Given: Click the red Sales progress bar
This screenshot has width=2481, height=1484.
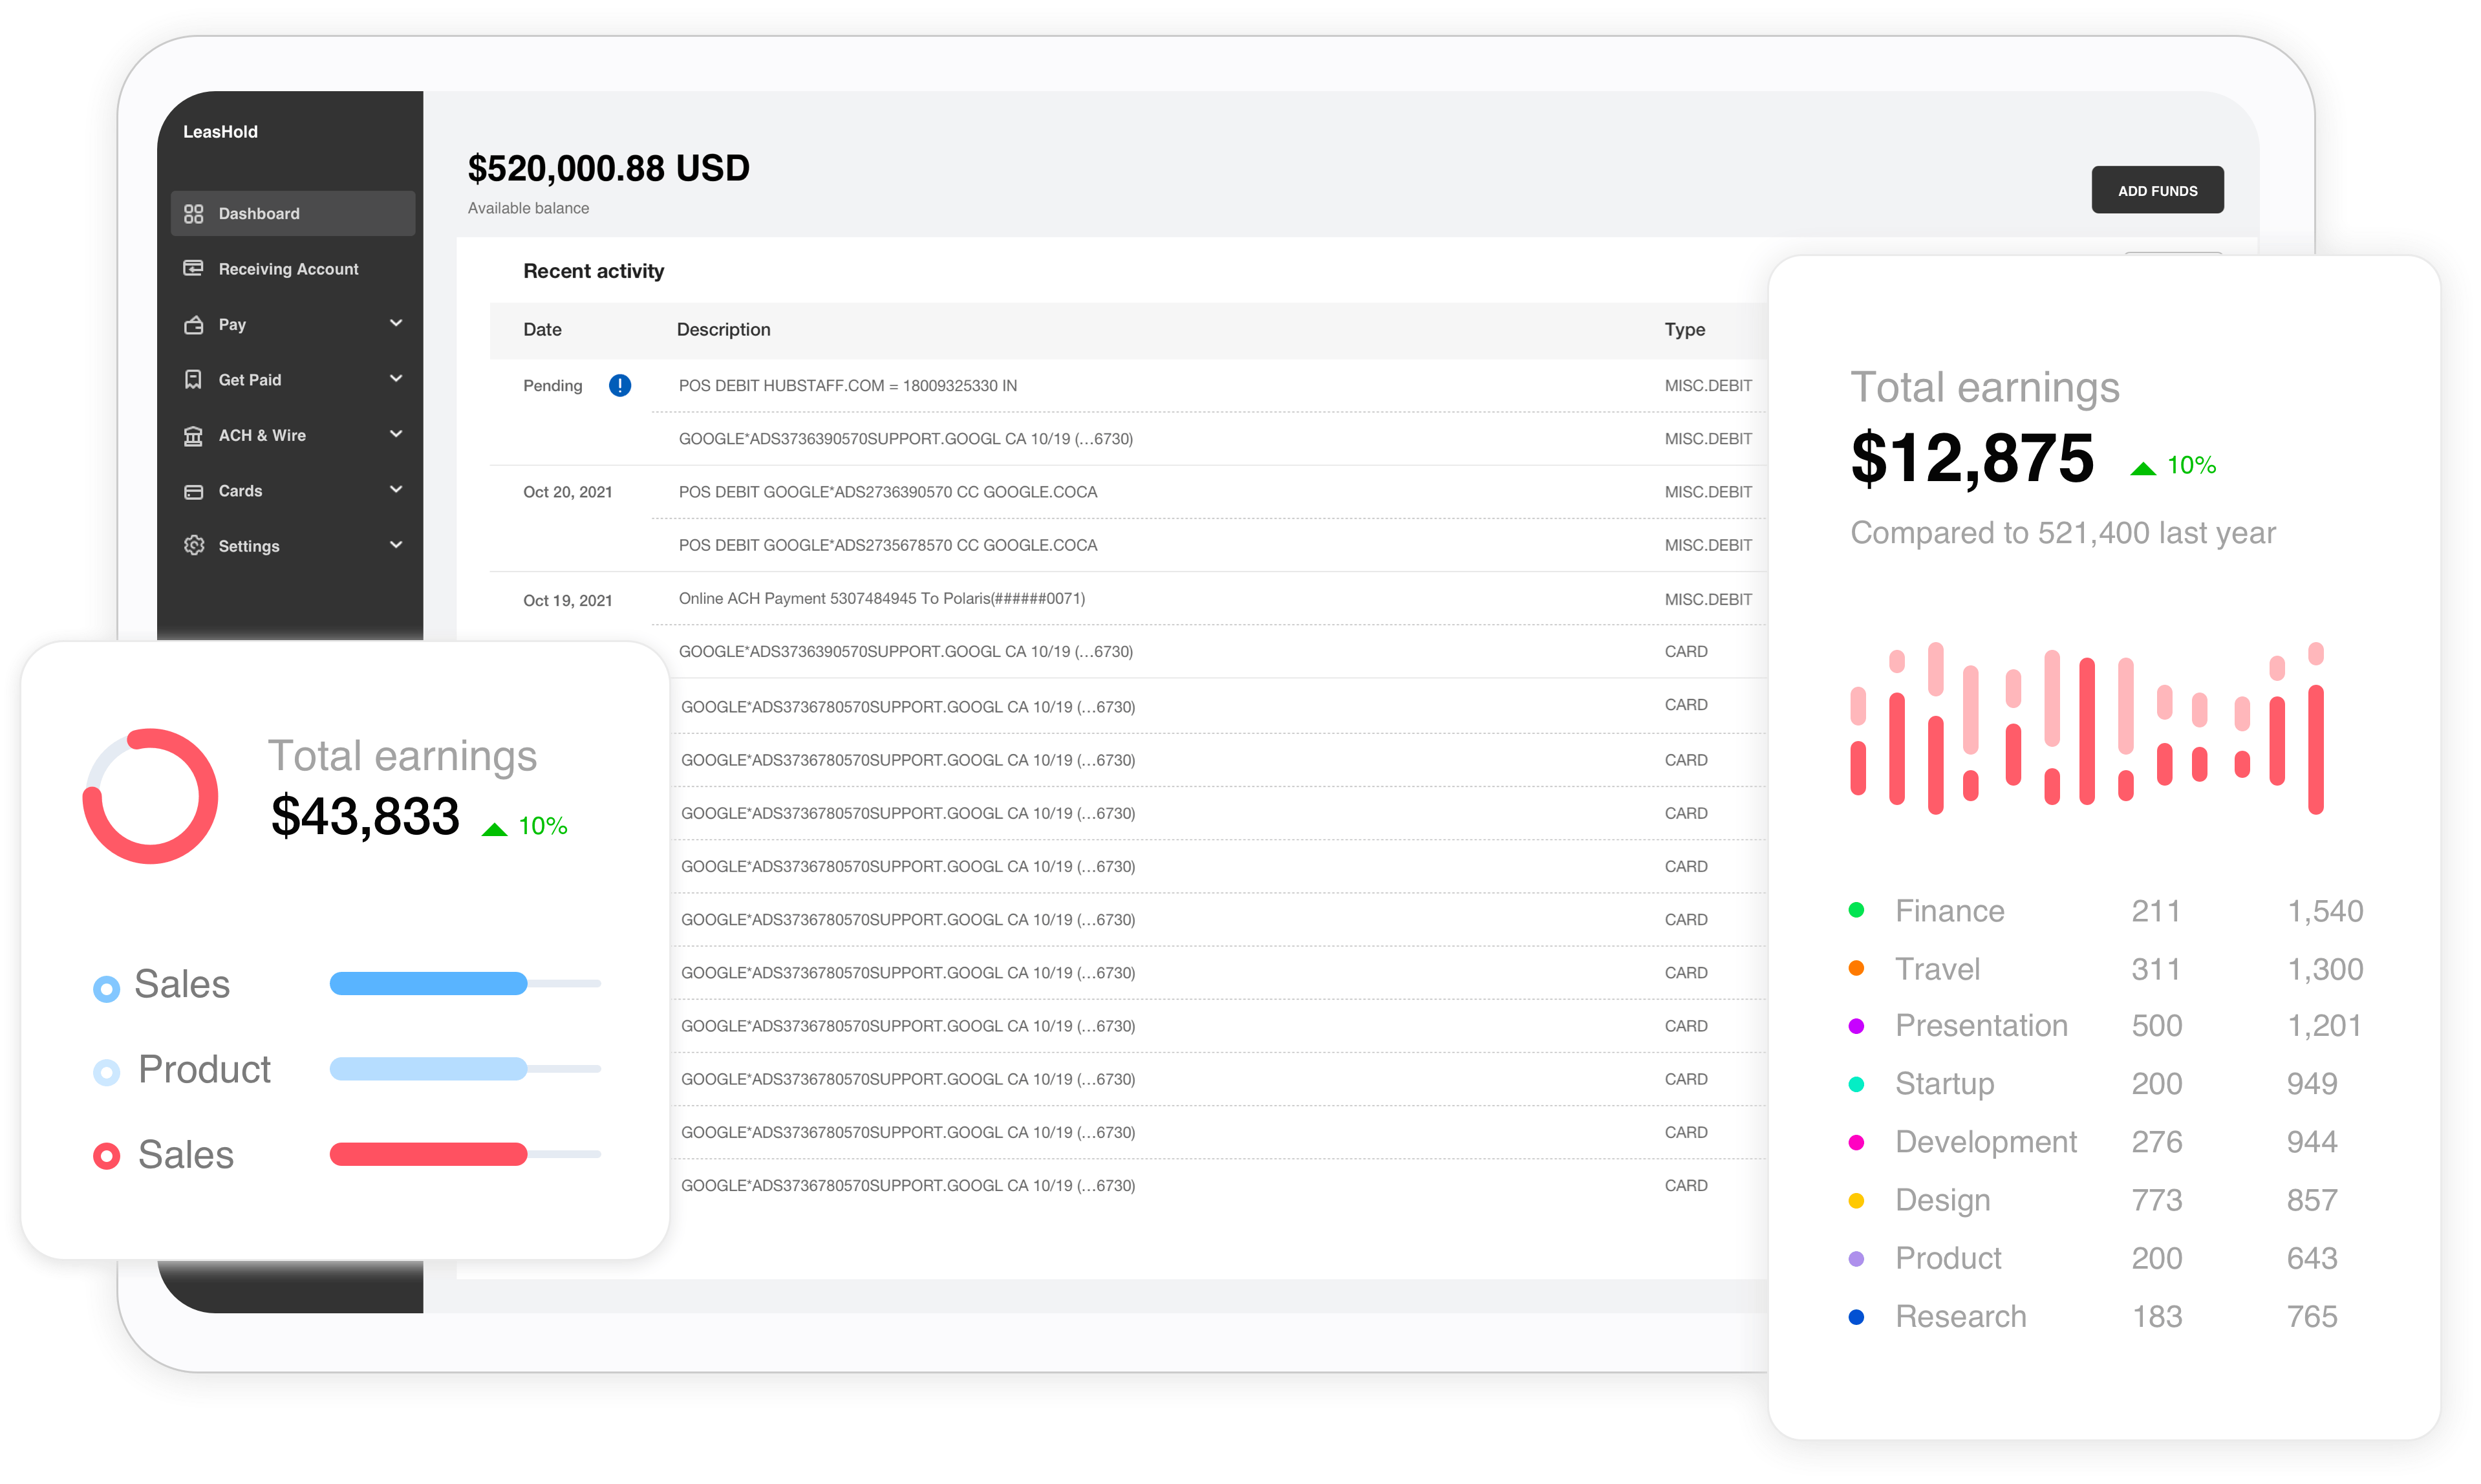Looking at the screenshot, I should pos(428,1154).
